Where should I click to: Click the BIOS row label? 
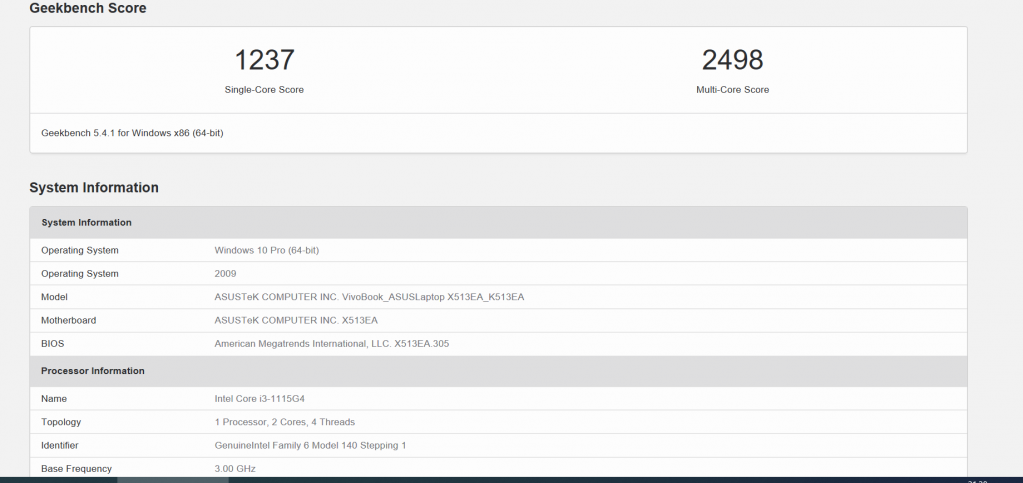[53, 343]
